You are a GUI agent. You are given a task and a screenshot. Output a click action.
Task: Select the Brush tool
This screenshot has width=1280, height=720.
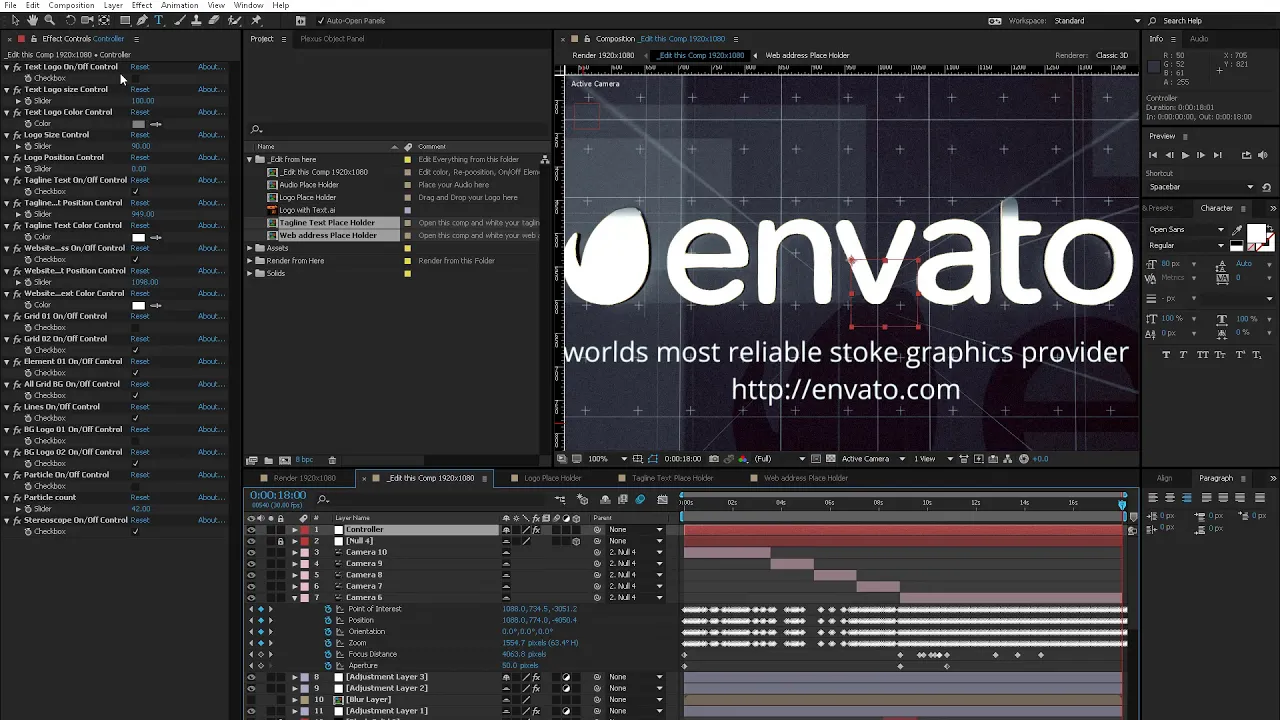click(180, 20)
